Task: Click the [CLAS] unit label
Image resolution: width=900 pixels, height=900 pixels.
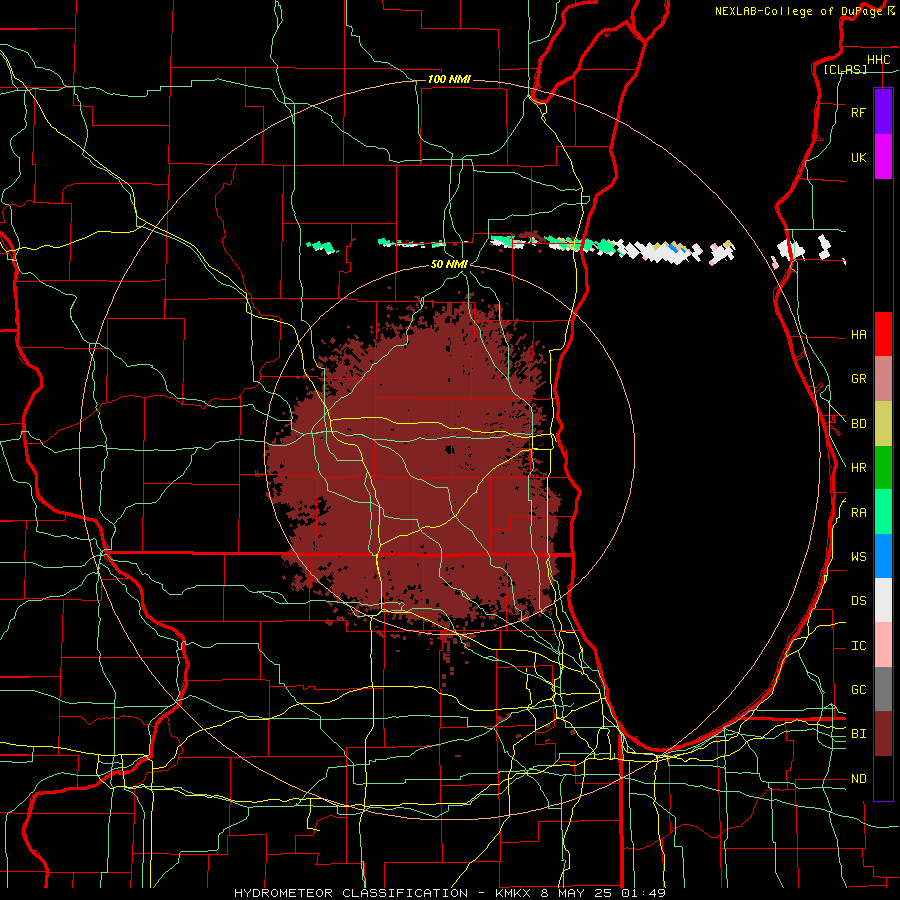Action: (x=845, y=70)
